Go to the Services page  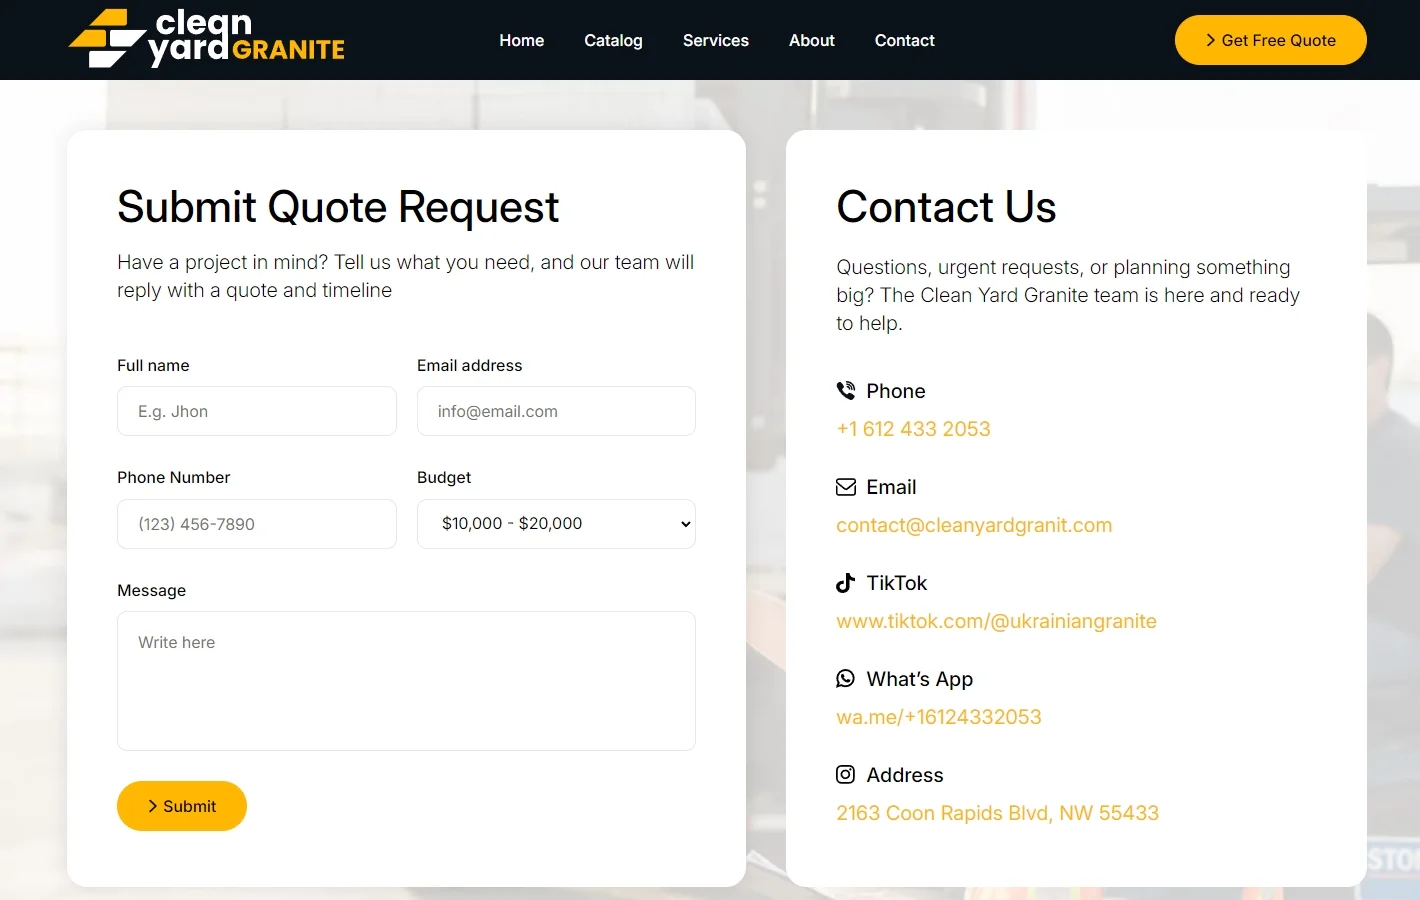tap(716, 40)
